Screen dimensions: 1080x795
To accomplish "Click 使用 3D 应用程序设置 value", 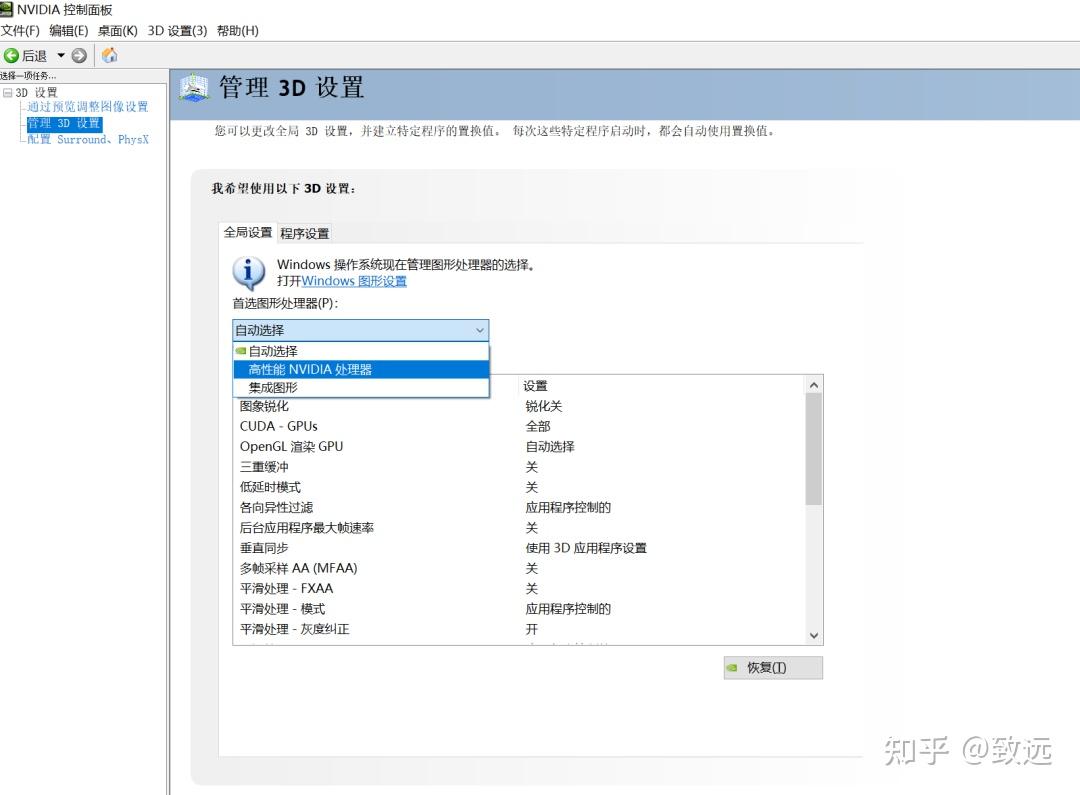I will (x=586, y=548).
